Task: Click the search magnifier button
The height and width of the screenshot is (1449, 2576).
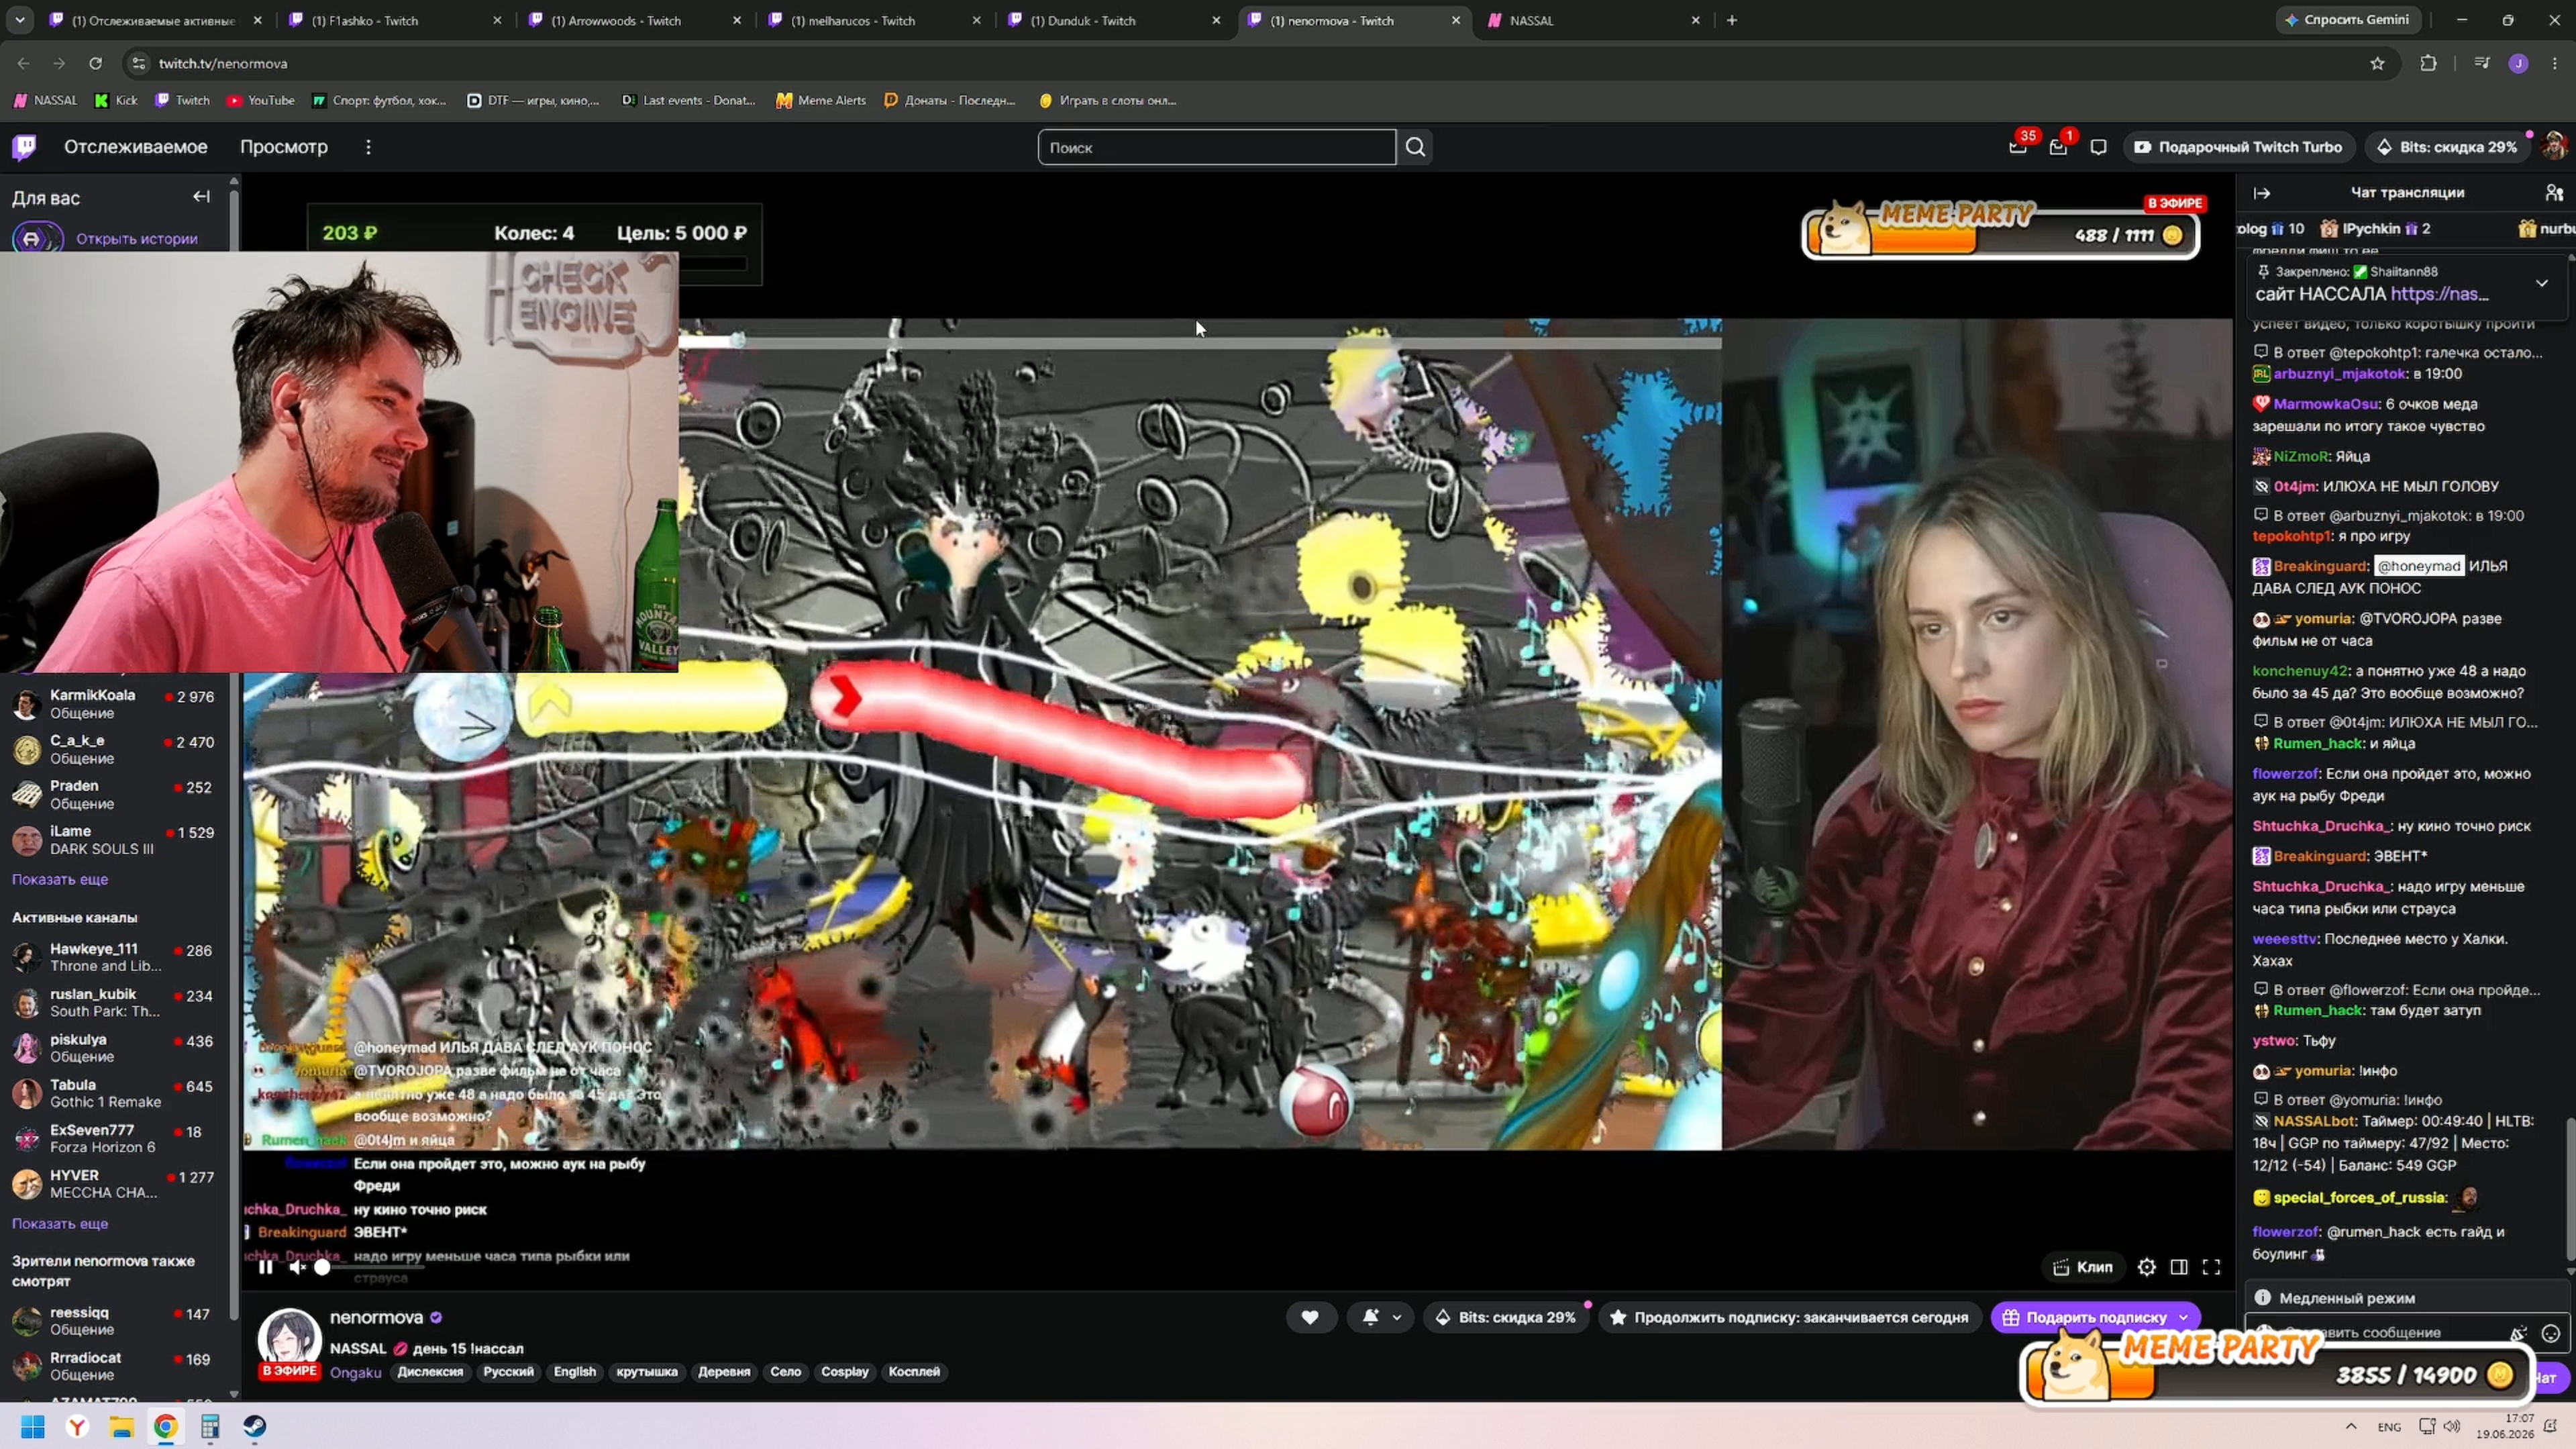Action: tap(1415, 147)
